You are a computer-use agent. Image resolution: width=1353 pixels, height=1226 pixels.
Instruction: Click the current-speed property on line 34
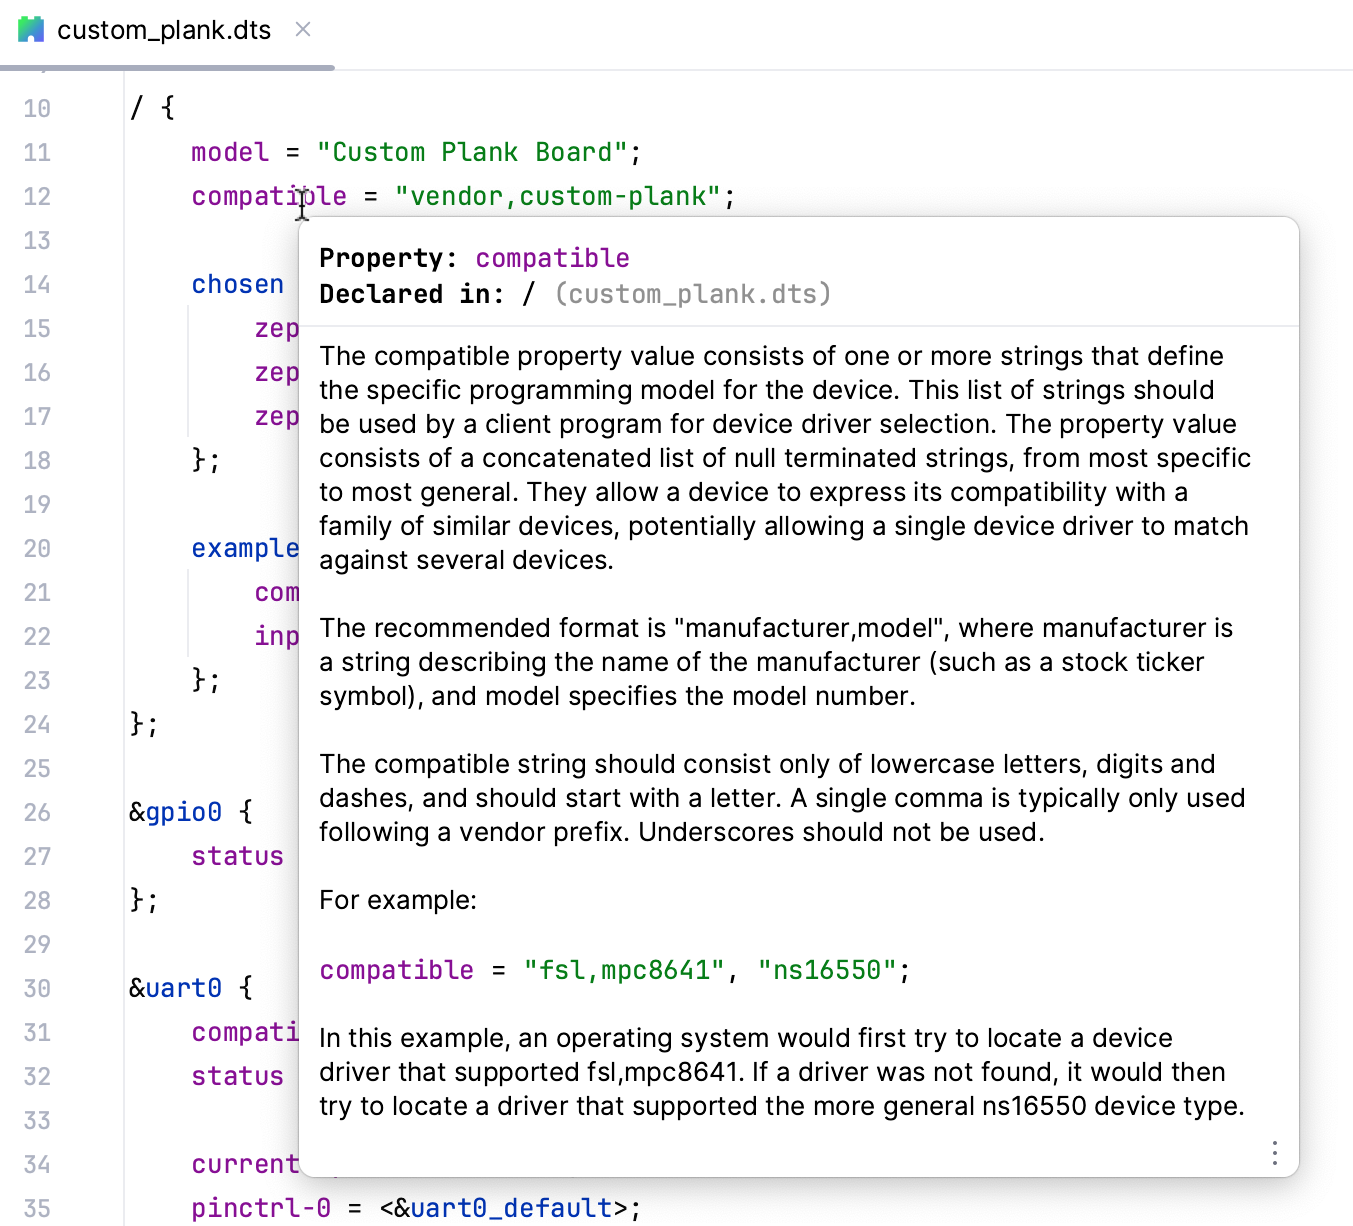pos(245,1164)
